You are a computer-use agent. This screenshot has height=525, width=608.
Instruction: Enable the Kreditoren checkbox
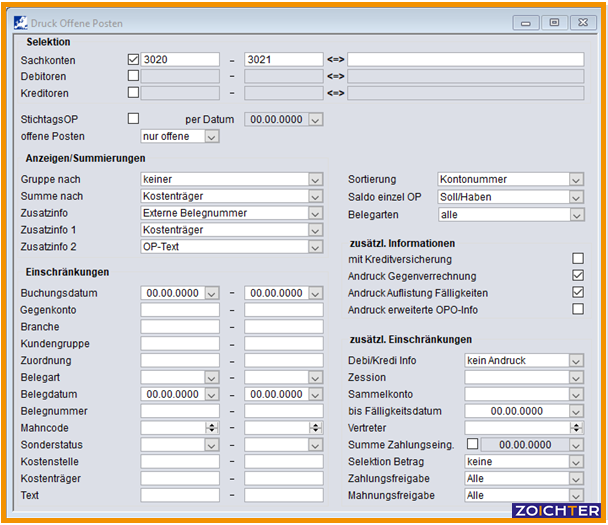point(134,93)
